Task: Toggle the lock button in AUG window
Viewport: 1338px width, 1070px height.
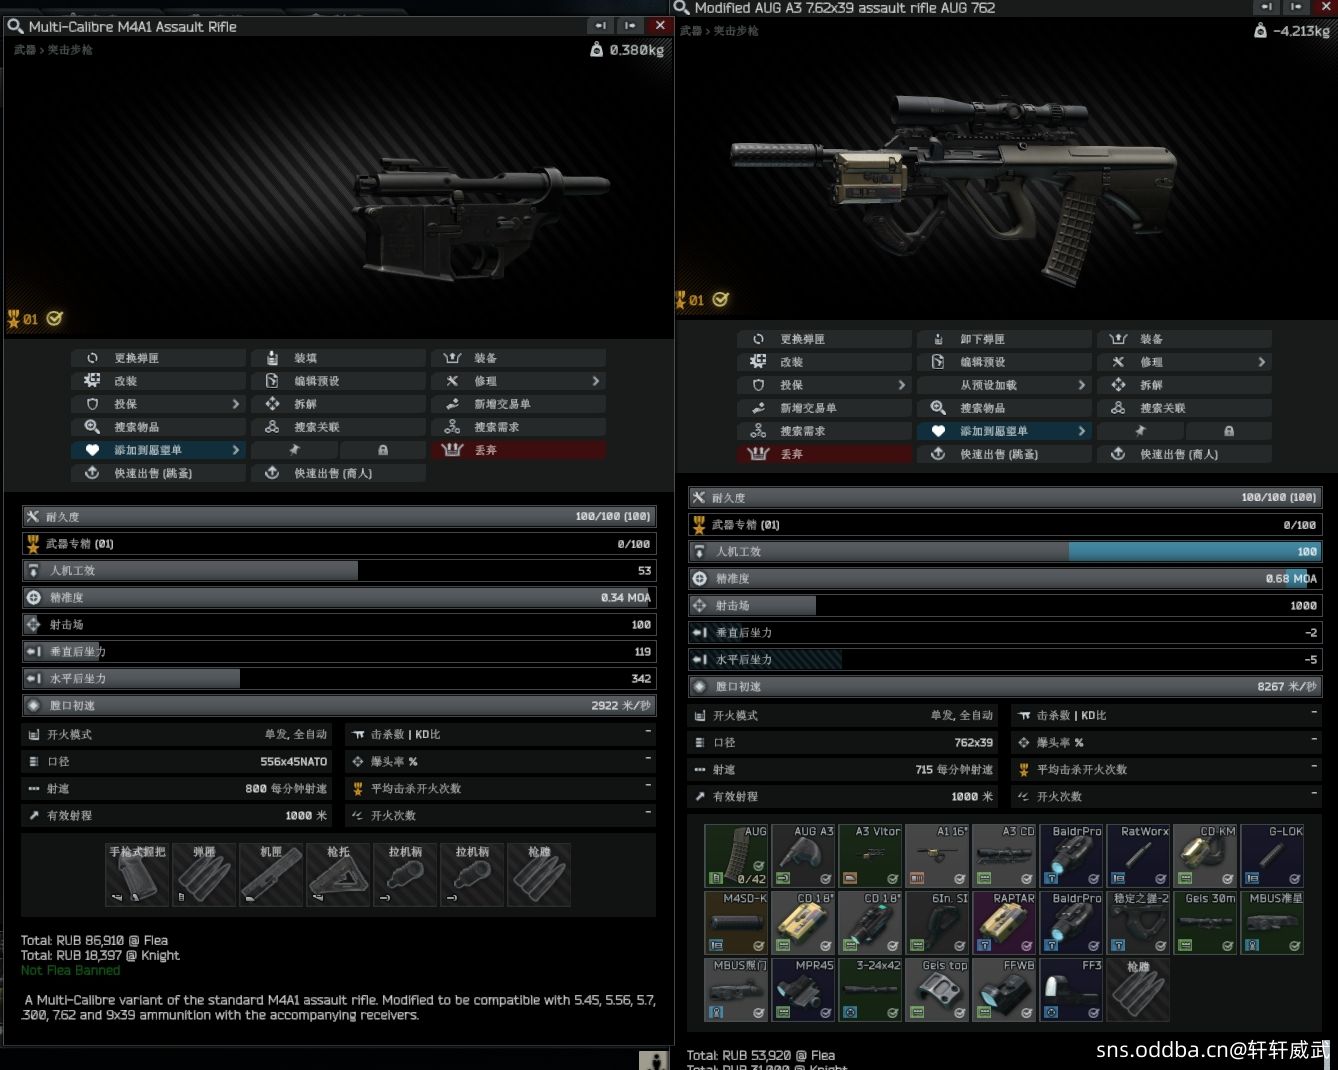Action: click(x=1229, y=431)
